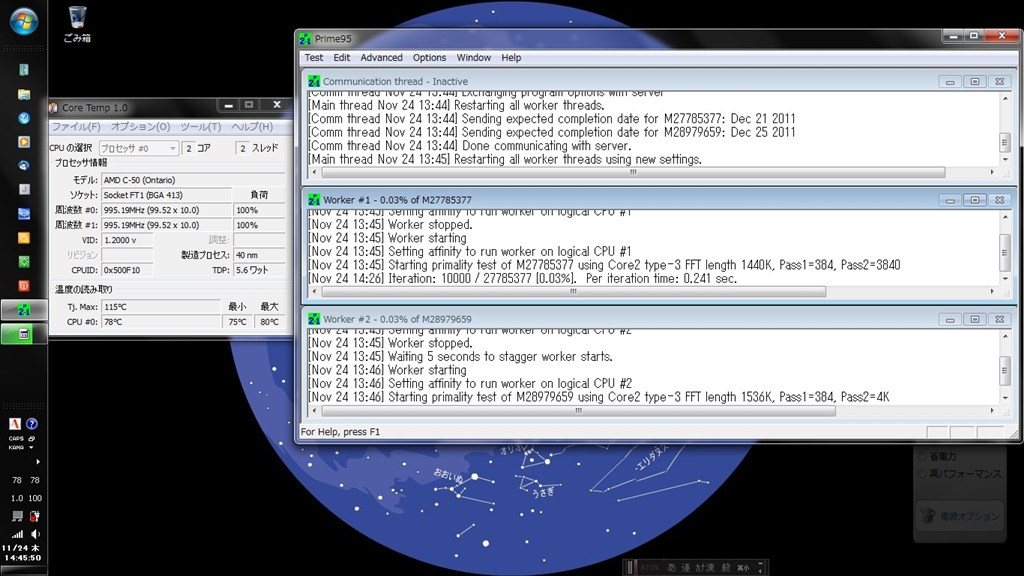Open the ごみ箱 recycle bin desktop icon
The image size is (1024, 576).
coord(77,25)
